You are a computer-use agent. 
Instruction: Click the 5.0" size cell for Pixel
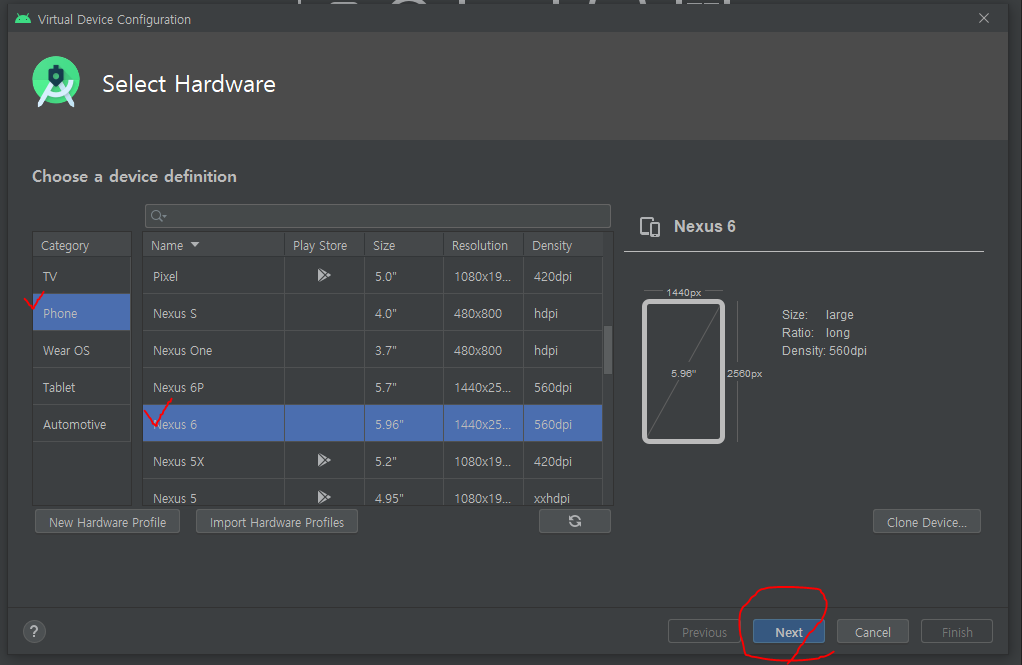pyautogui.click(x=404, y=276)
